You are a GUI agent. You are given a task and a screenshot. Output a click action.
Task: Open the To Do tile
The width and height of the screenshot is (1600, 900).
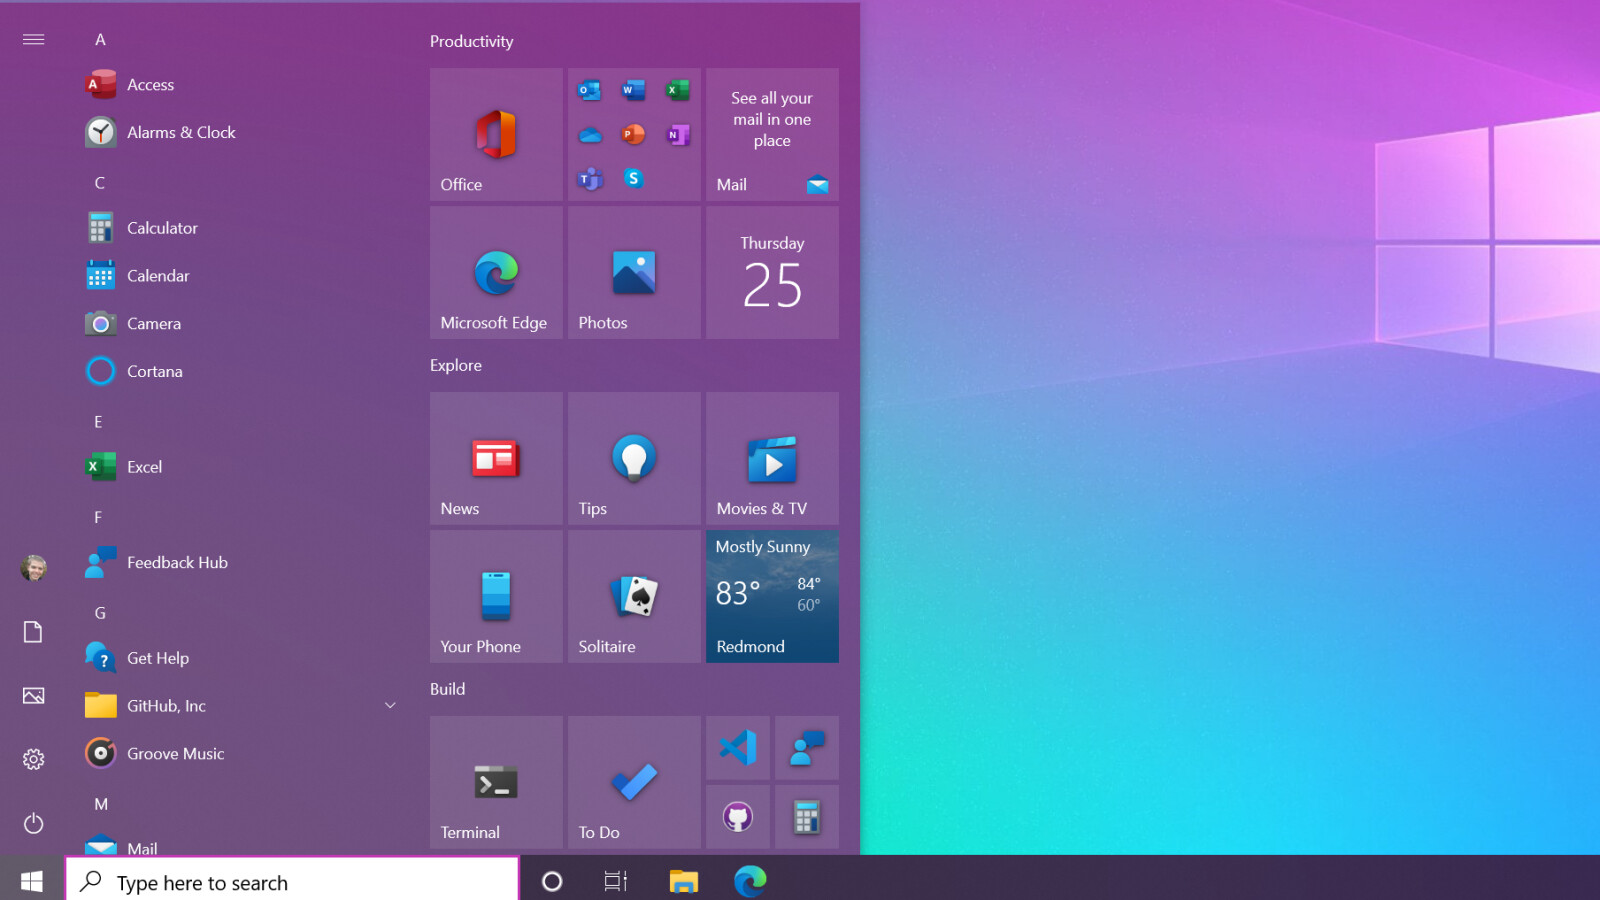[634, 782]
